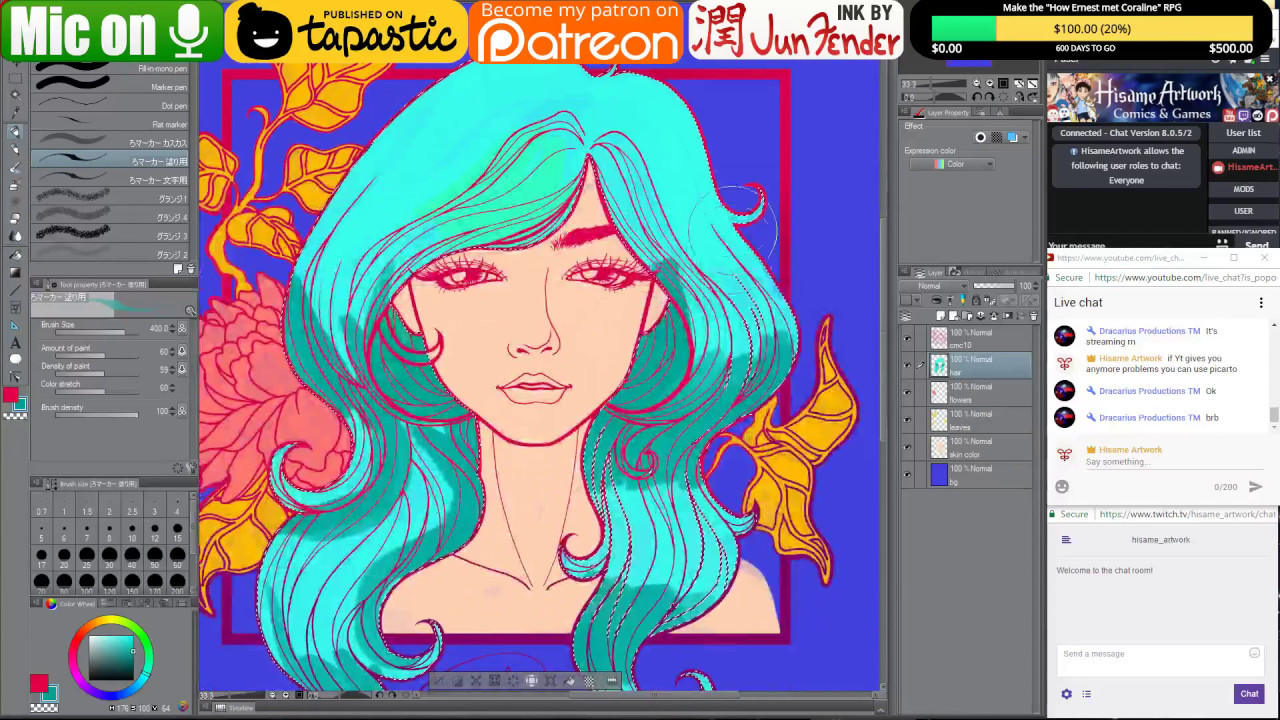This screenshot has width=1280, height=720.
Task: Toggle the layer color effect button
Action: tap(1012, 137)
